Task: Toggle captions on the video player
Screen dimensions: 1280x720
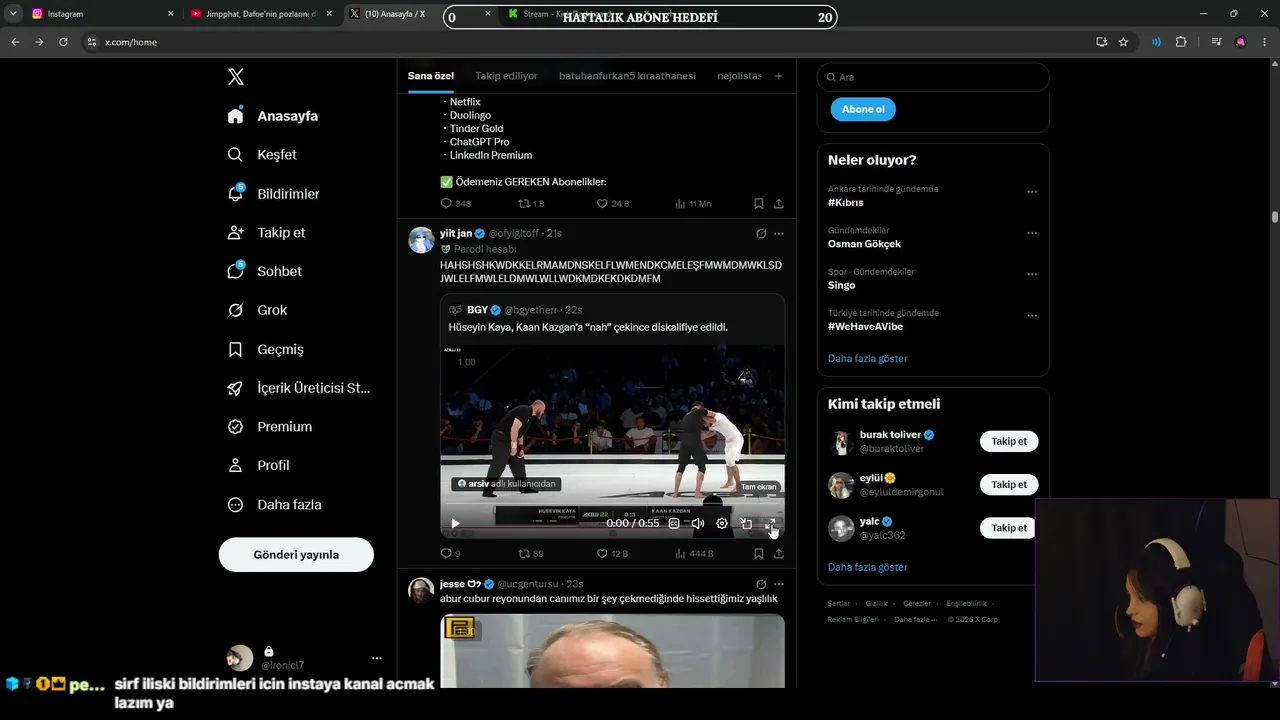Action: [674, 523]
